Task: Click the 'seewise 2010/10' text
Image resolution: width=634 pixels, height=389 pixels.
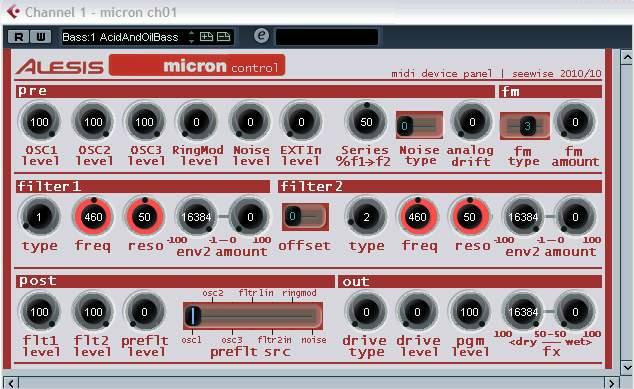Action: click(557, 74)
